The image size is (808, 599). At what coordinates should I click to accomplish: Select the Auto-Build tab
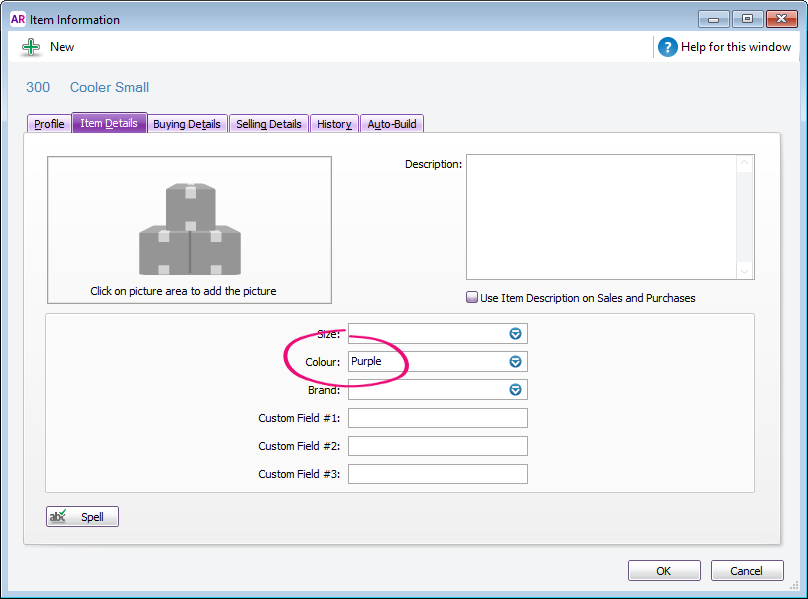click(x=392, y=124)
